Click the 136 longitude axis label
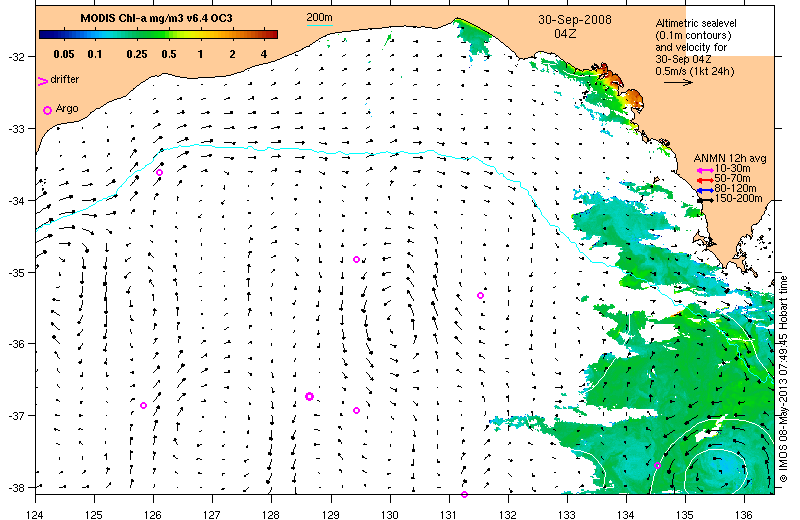The height and width of the screenshot is (520, 800). pos(744,514)
